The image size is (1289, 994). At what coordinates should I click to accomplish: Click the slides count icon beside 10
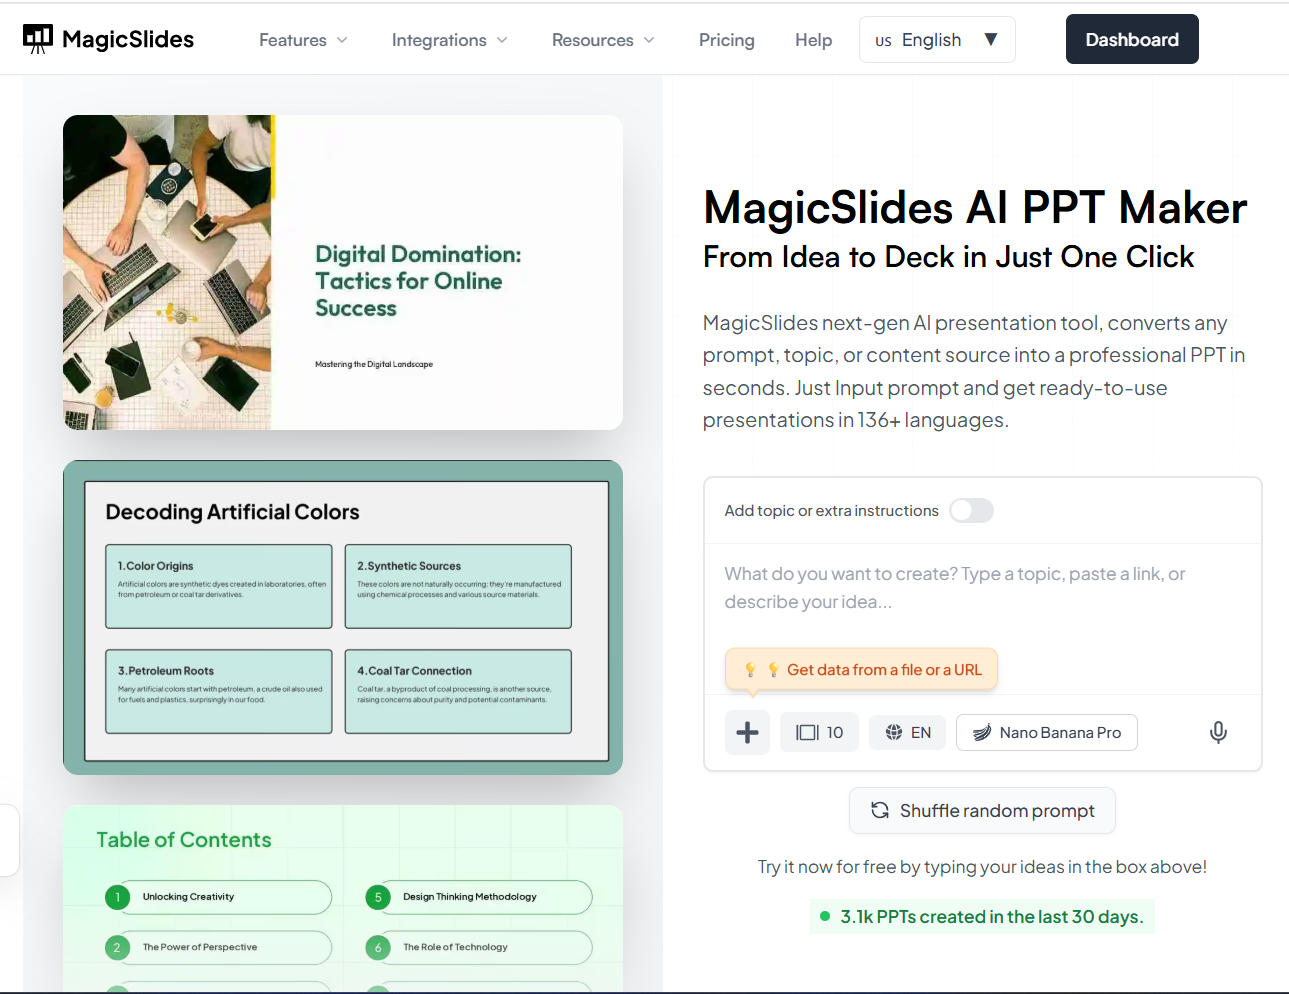(x=807, y=733)
